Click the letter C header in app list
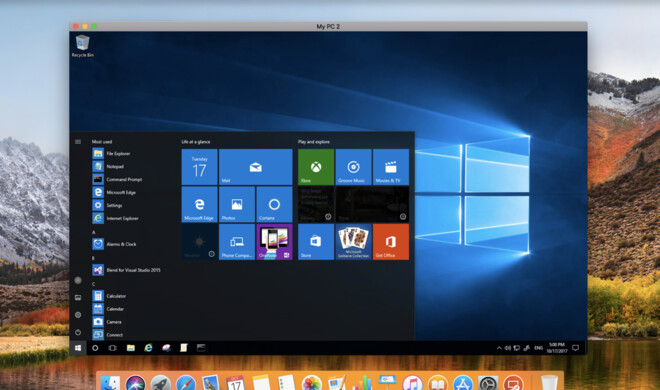This screenshot has height=390, width=660. click(x=93, y=284)
